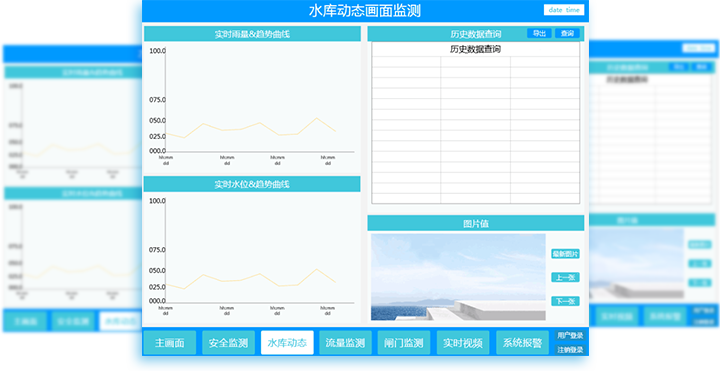Show previous picture with 上一张
This screenshot has height=371, width=720.
pos(565,277)
